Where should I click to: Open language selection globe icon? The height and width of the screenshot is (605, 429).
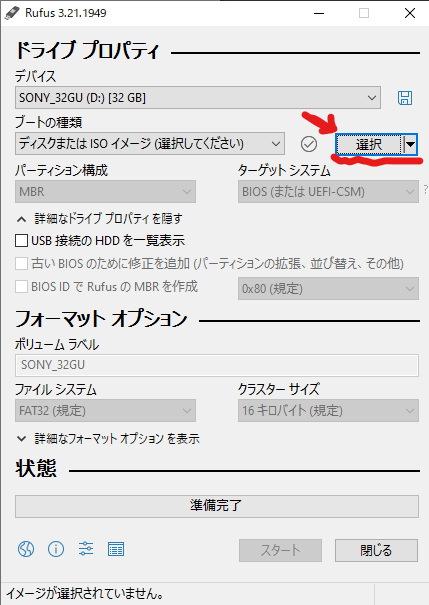26,549
